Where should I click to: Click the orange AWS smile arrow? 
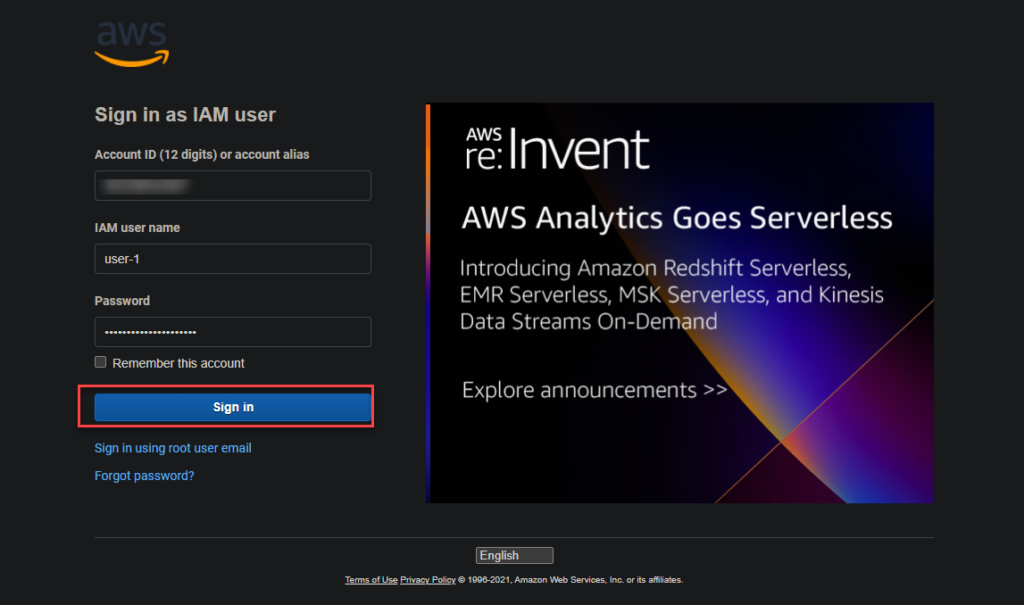130,56
